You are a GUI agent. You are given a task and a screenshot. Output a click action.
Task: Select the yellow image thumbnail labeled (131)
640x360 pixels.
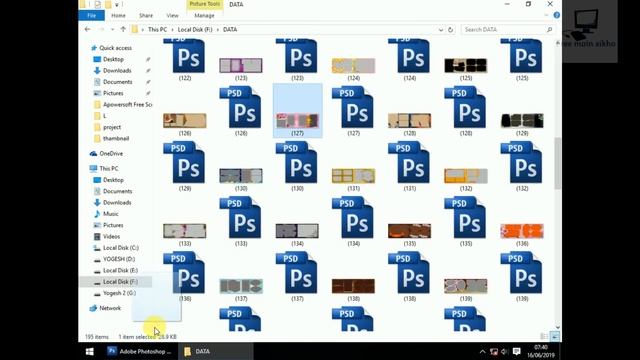point(353,176)
